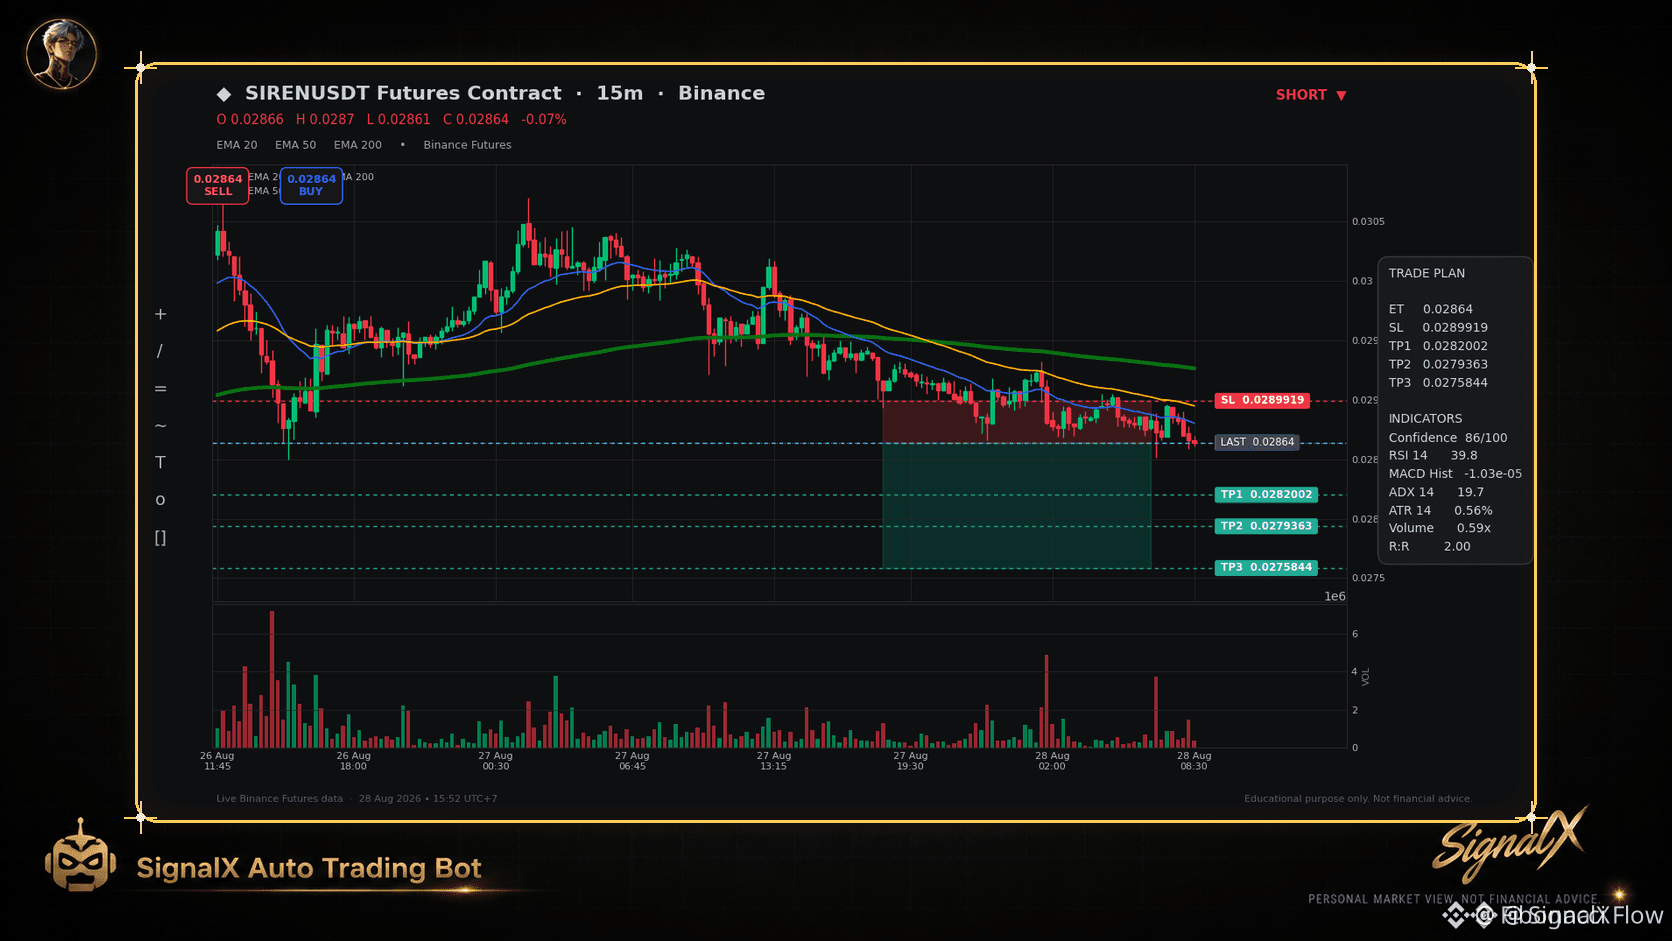This screenshot has width=1672, height=941.
Task: Click the MACD Hist -1.03e-05 row
Action: [1455, 473]
